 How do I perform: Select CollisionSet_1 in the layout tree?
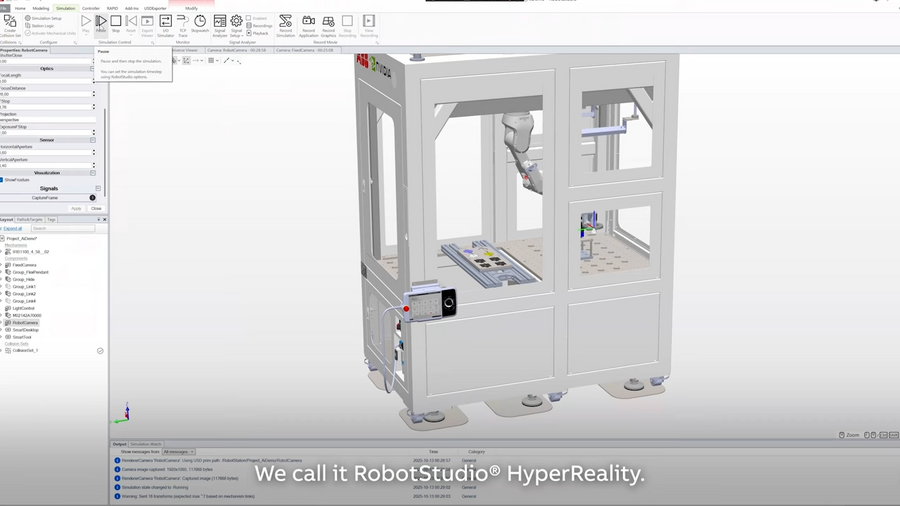click(x=25, y=350)
